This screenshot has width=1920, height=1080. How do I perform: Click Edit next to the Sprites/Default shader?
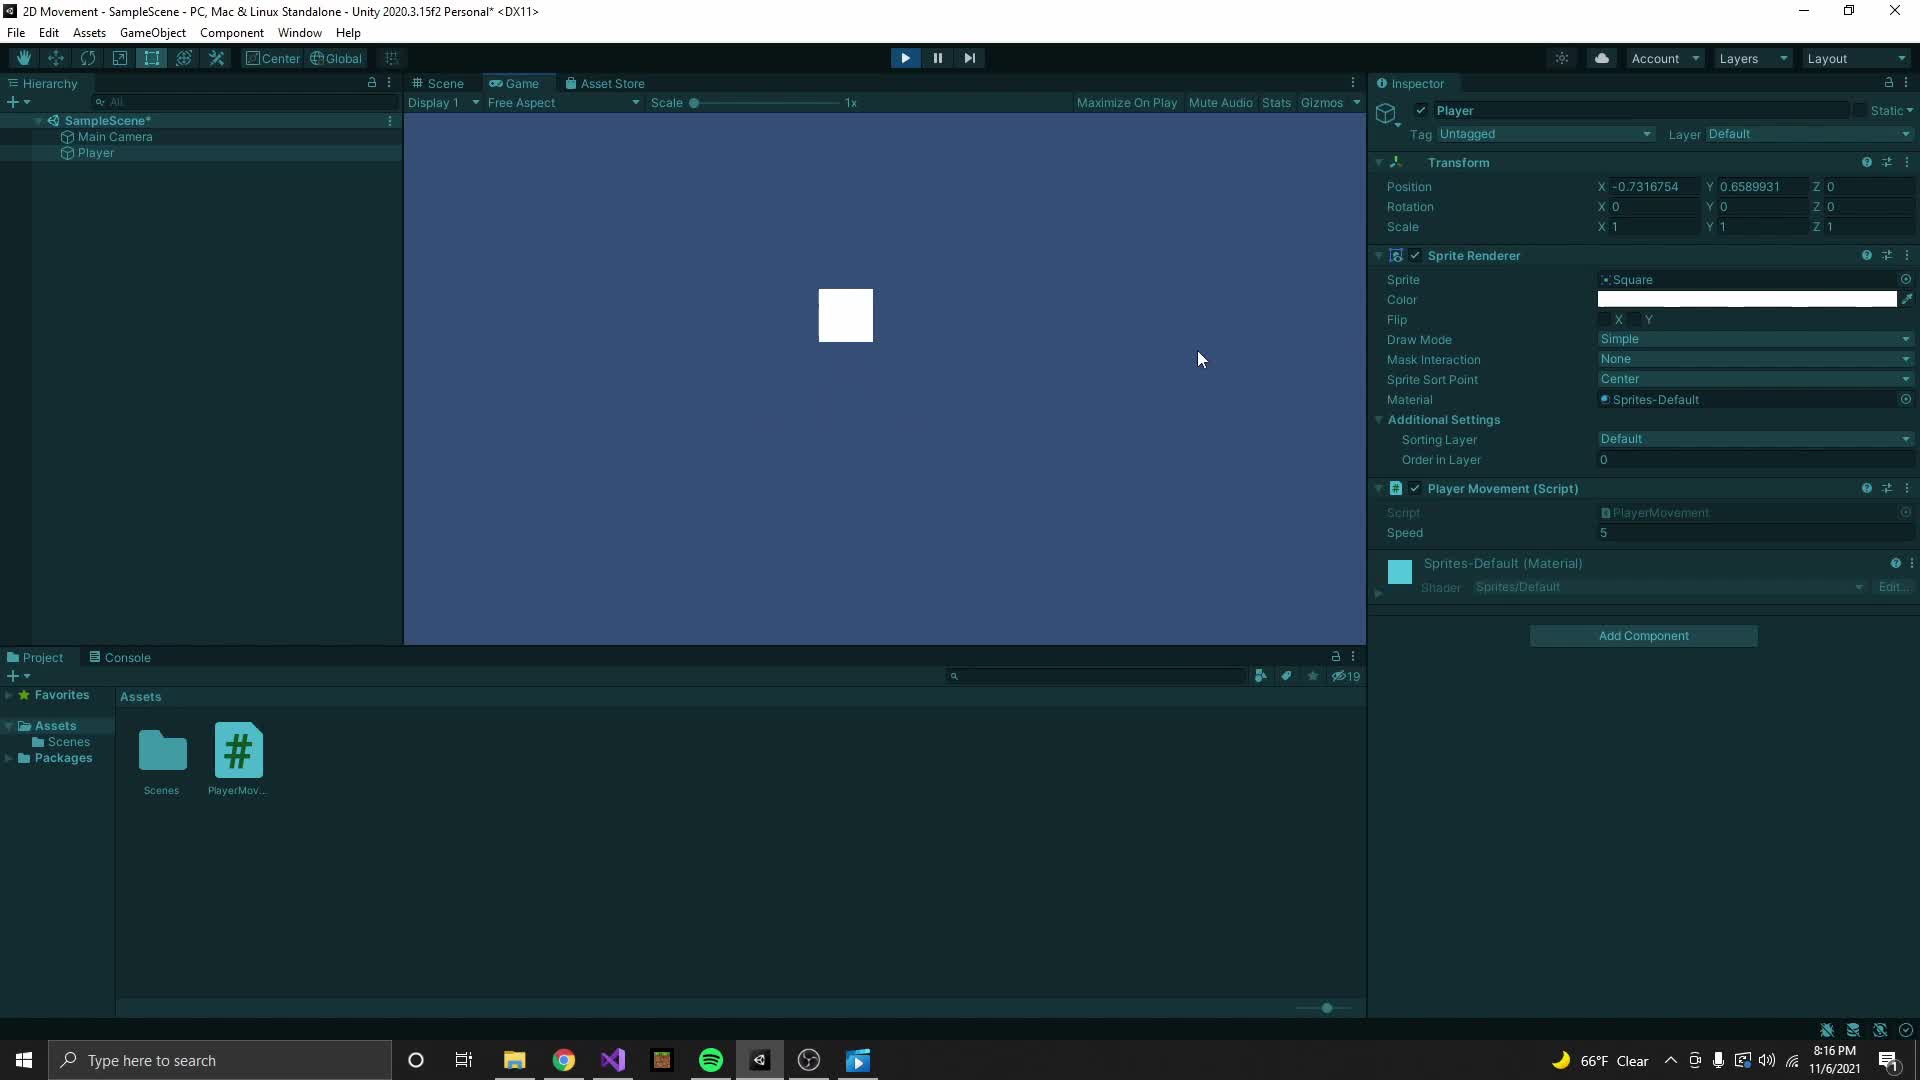click(x=1893, y=587)
